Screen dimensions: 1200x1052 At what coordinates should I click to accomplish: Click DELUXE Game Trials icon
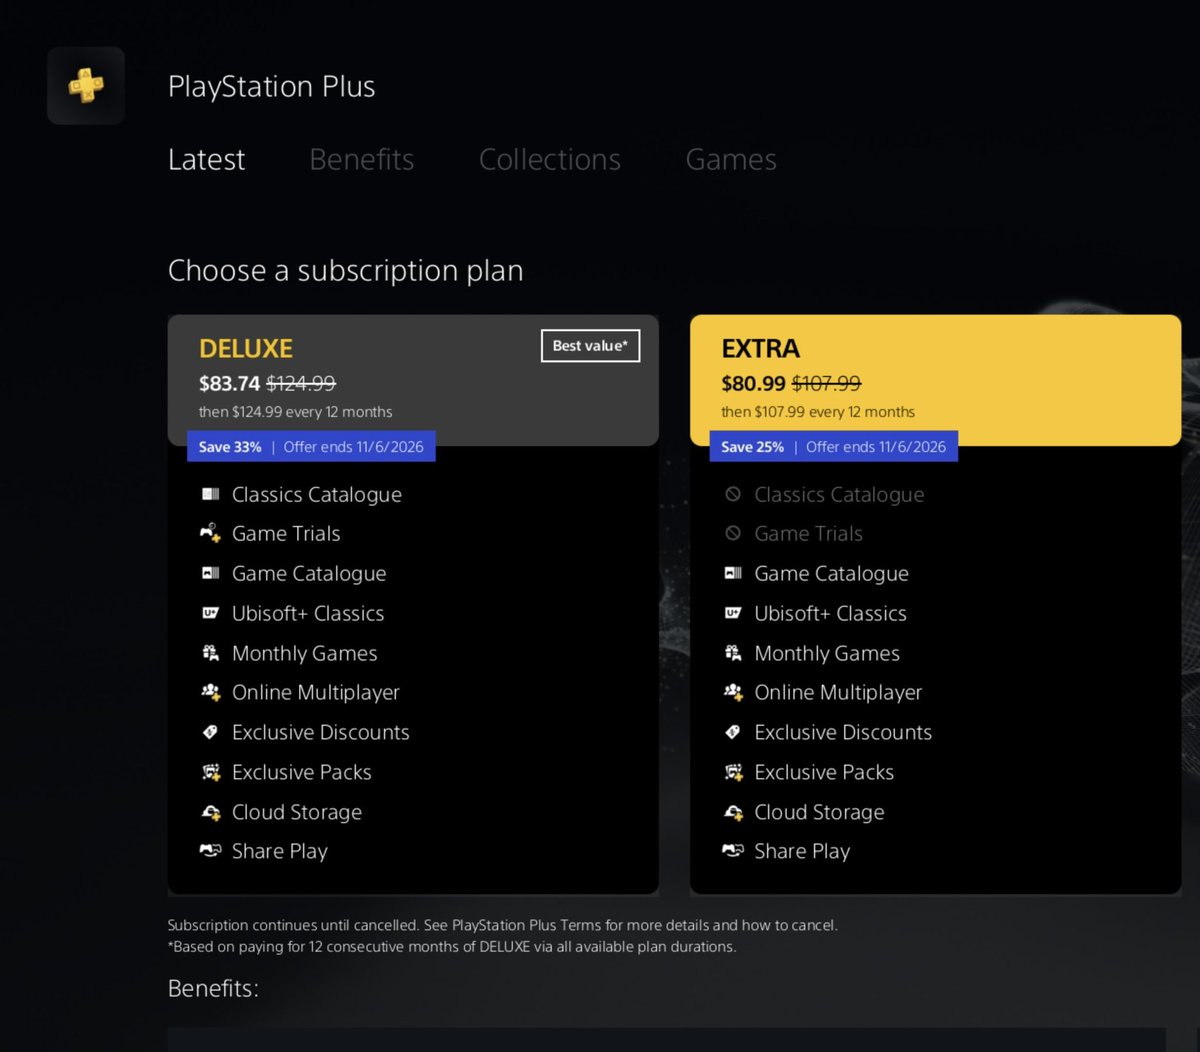coord(210,533)
